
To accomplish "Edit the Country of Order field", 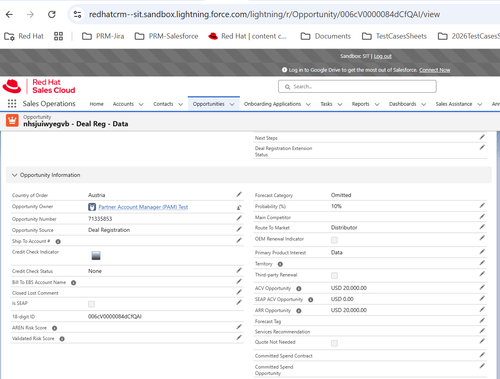I will click(x=239, y=194).
